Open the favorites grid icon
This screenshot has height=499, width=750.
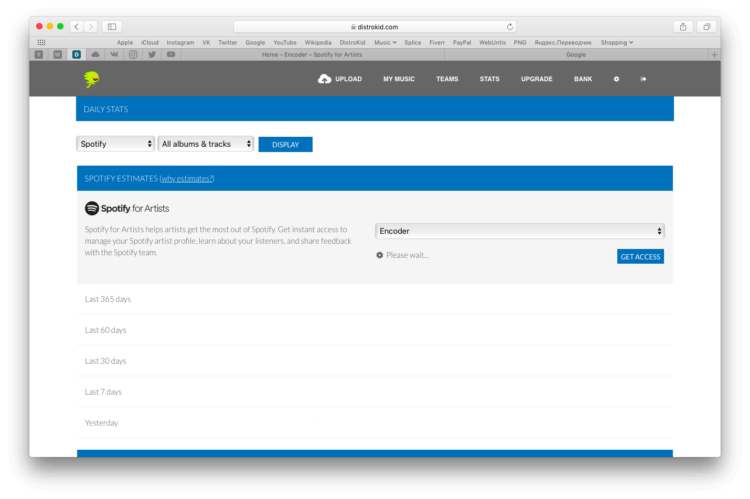(42, 43)
